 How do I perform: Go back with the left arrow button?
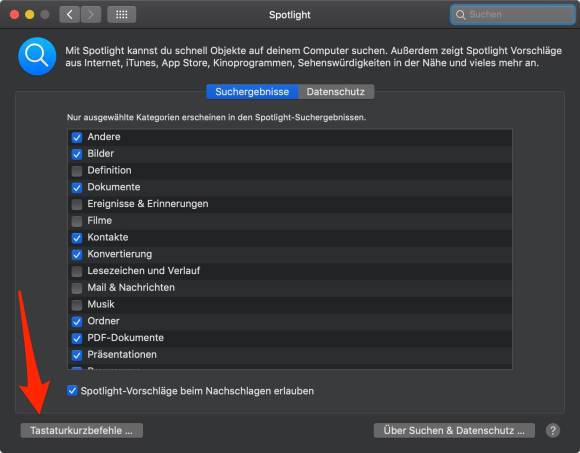pos(70,15)
